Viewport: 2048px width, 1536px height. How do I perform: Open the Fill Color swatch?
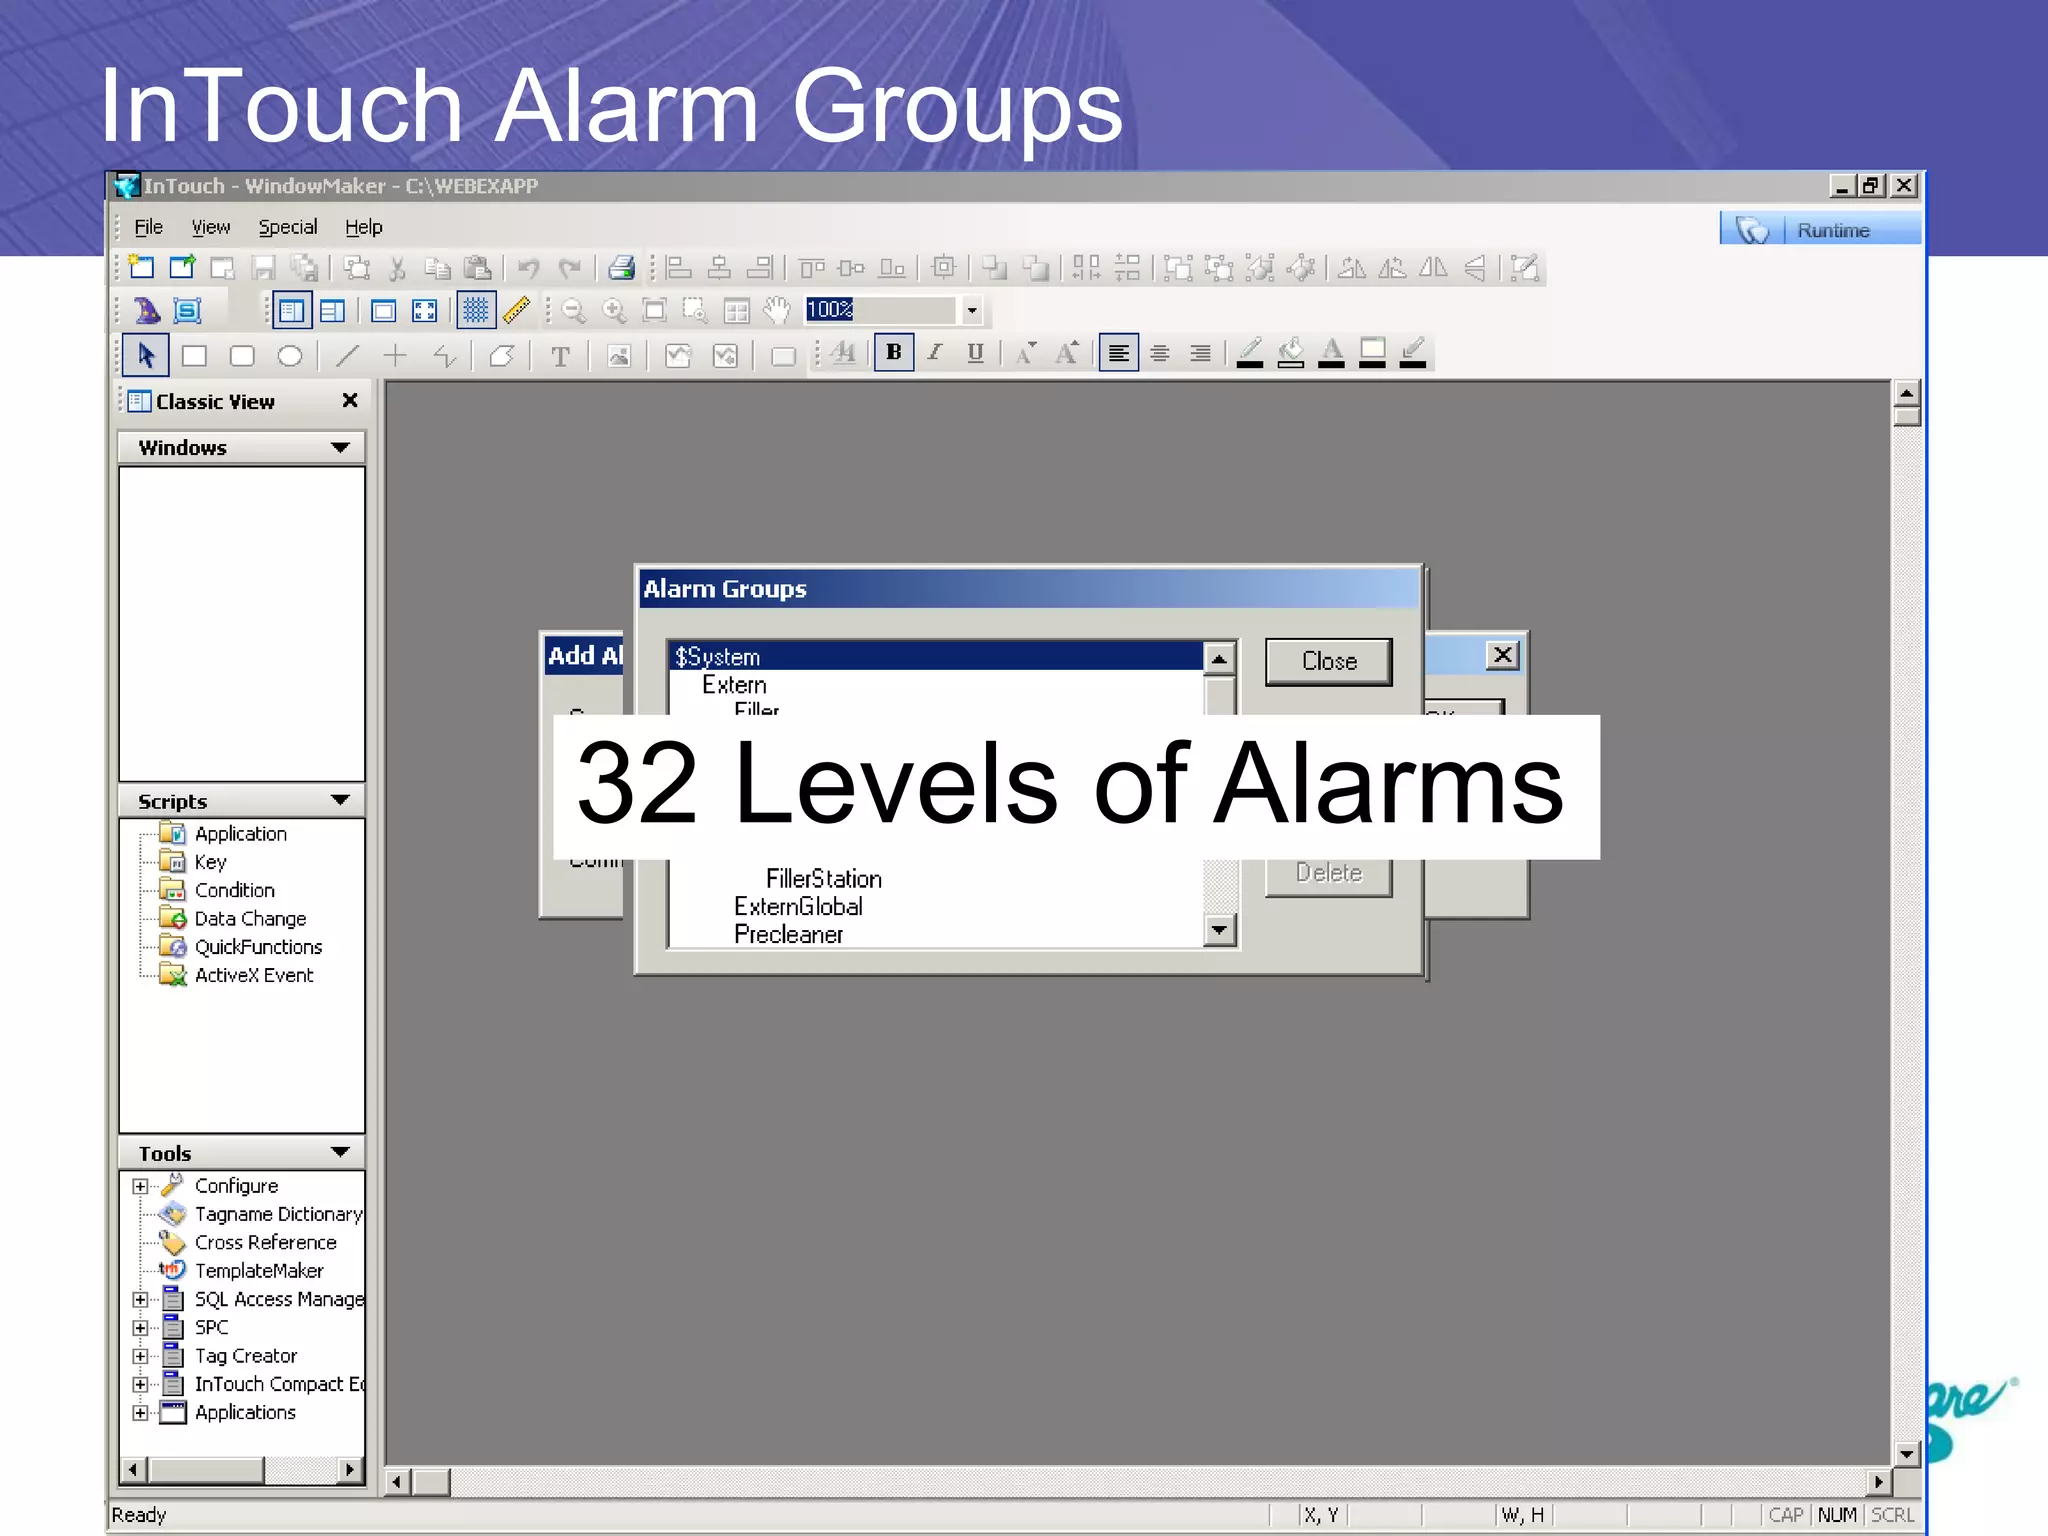(x=1291, y=353)
